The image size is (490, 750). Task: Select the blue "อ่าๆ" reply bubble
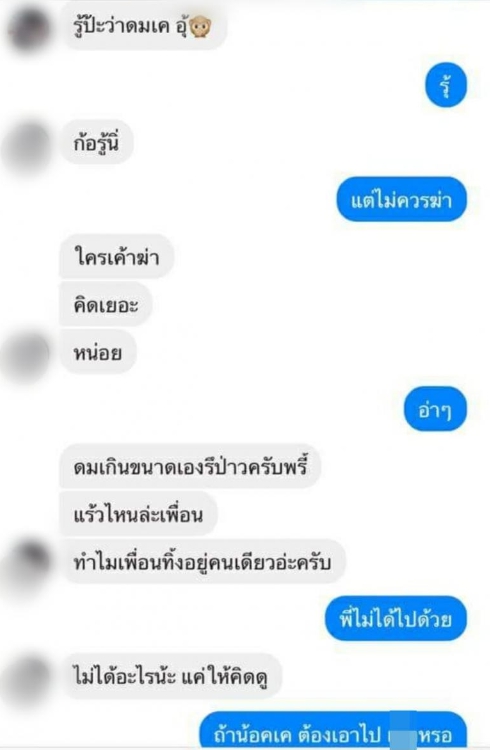(x=435, y=409)
